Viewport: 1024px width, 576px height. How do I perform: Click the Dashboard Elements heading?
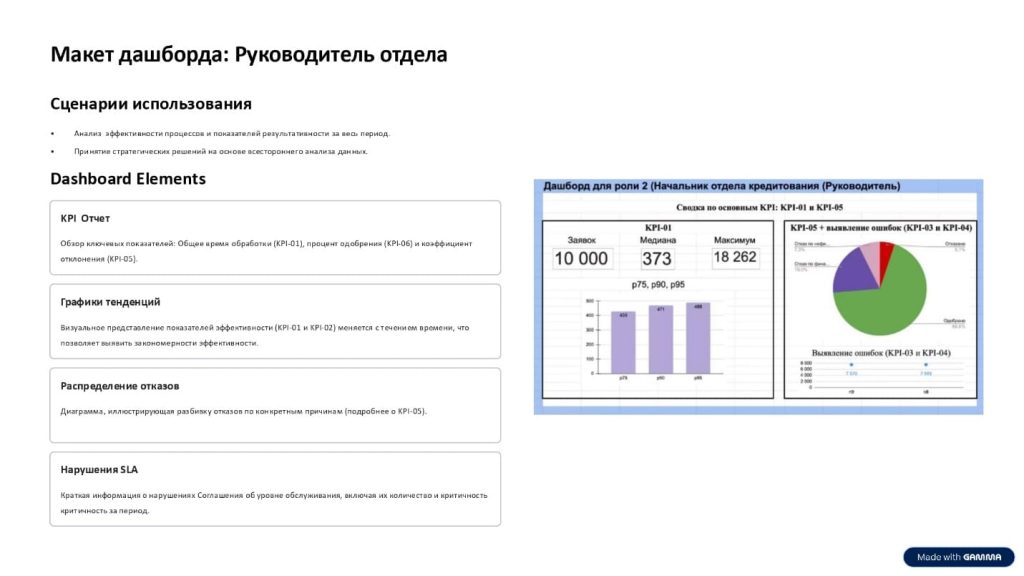[128, 179]
